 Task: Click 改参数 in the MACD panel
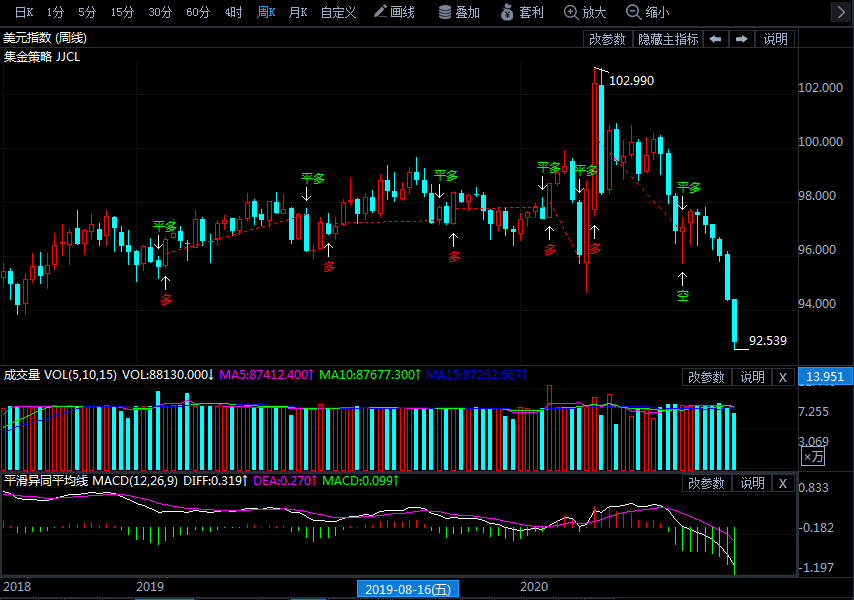point(706,483)
